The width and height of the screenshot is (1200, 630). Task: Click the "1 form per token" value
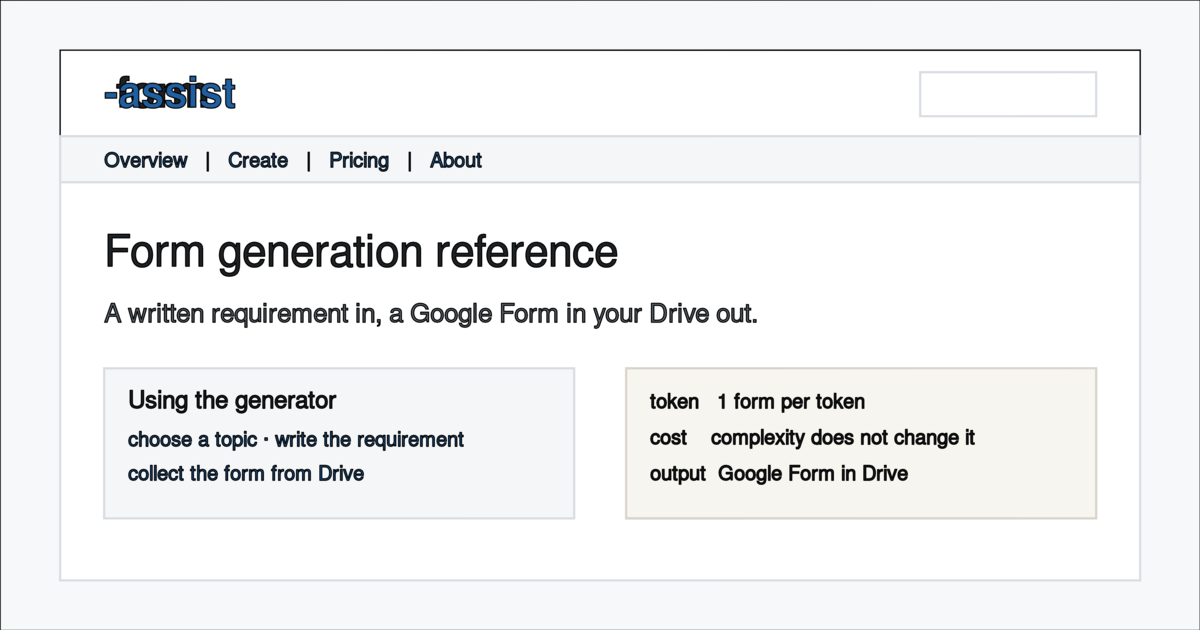coord(791,402)
